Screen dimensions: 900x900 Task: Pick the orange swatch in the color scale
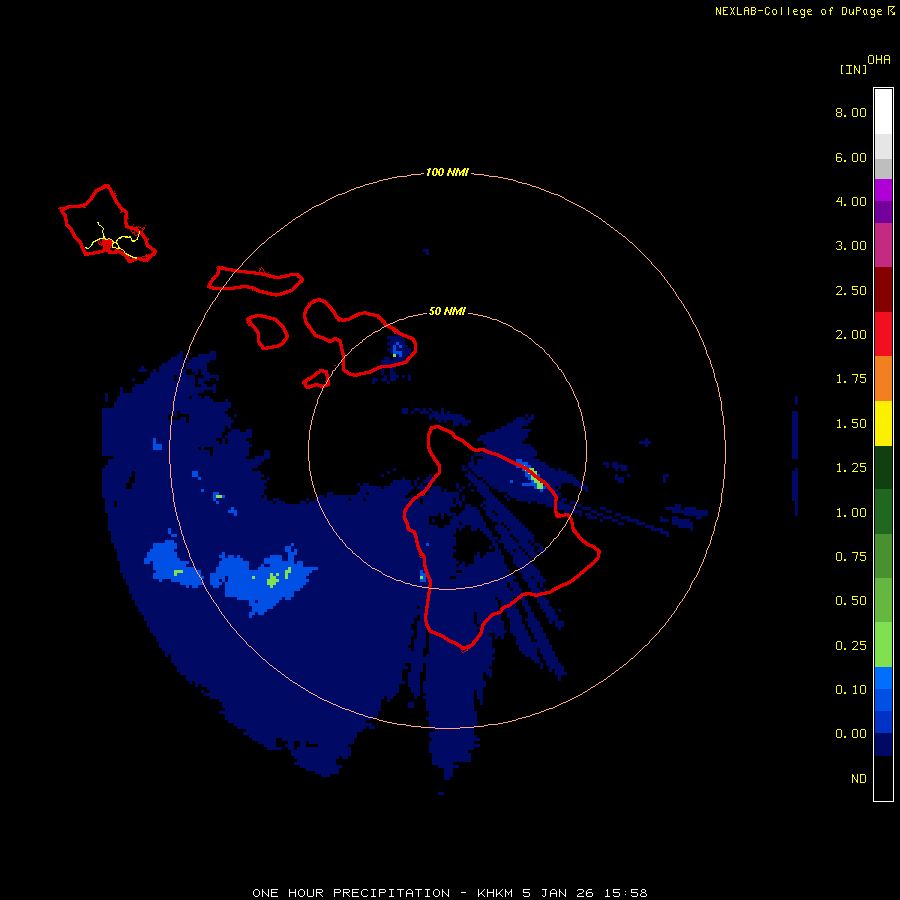[x=883, y=379]
